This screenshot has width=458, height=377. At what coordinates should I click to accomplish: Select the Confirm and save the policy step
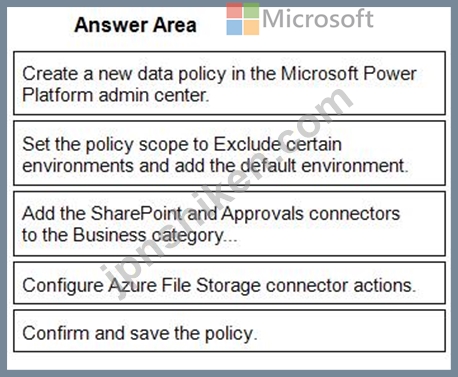click(x=229, y=331)
